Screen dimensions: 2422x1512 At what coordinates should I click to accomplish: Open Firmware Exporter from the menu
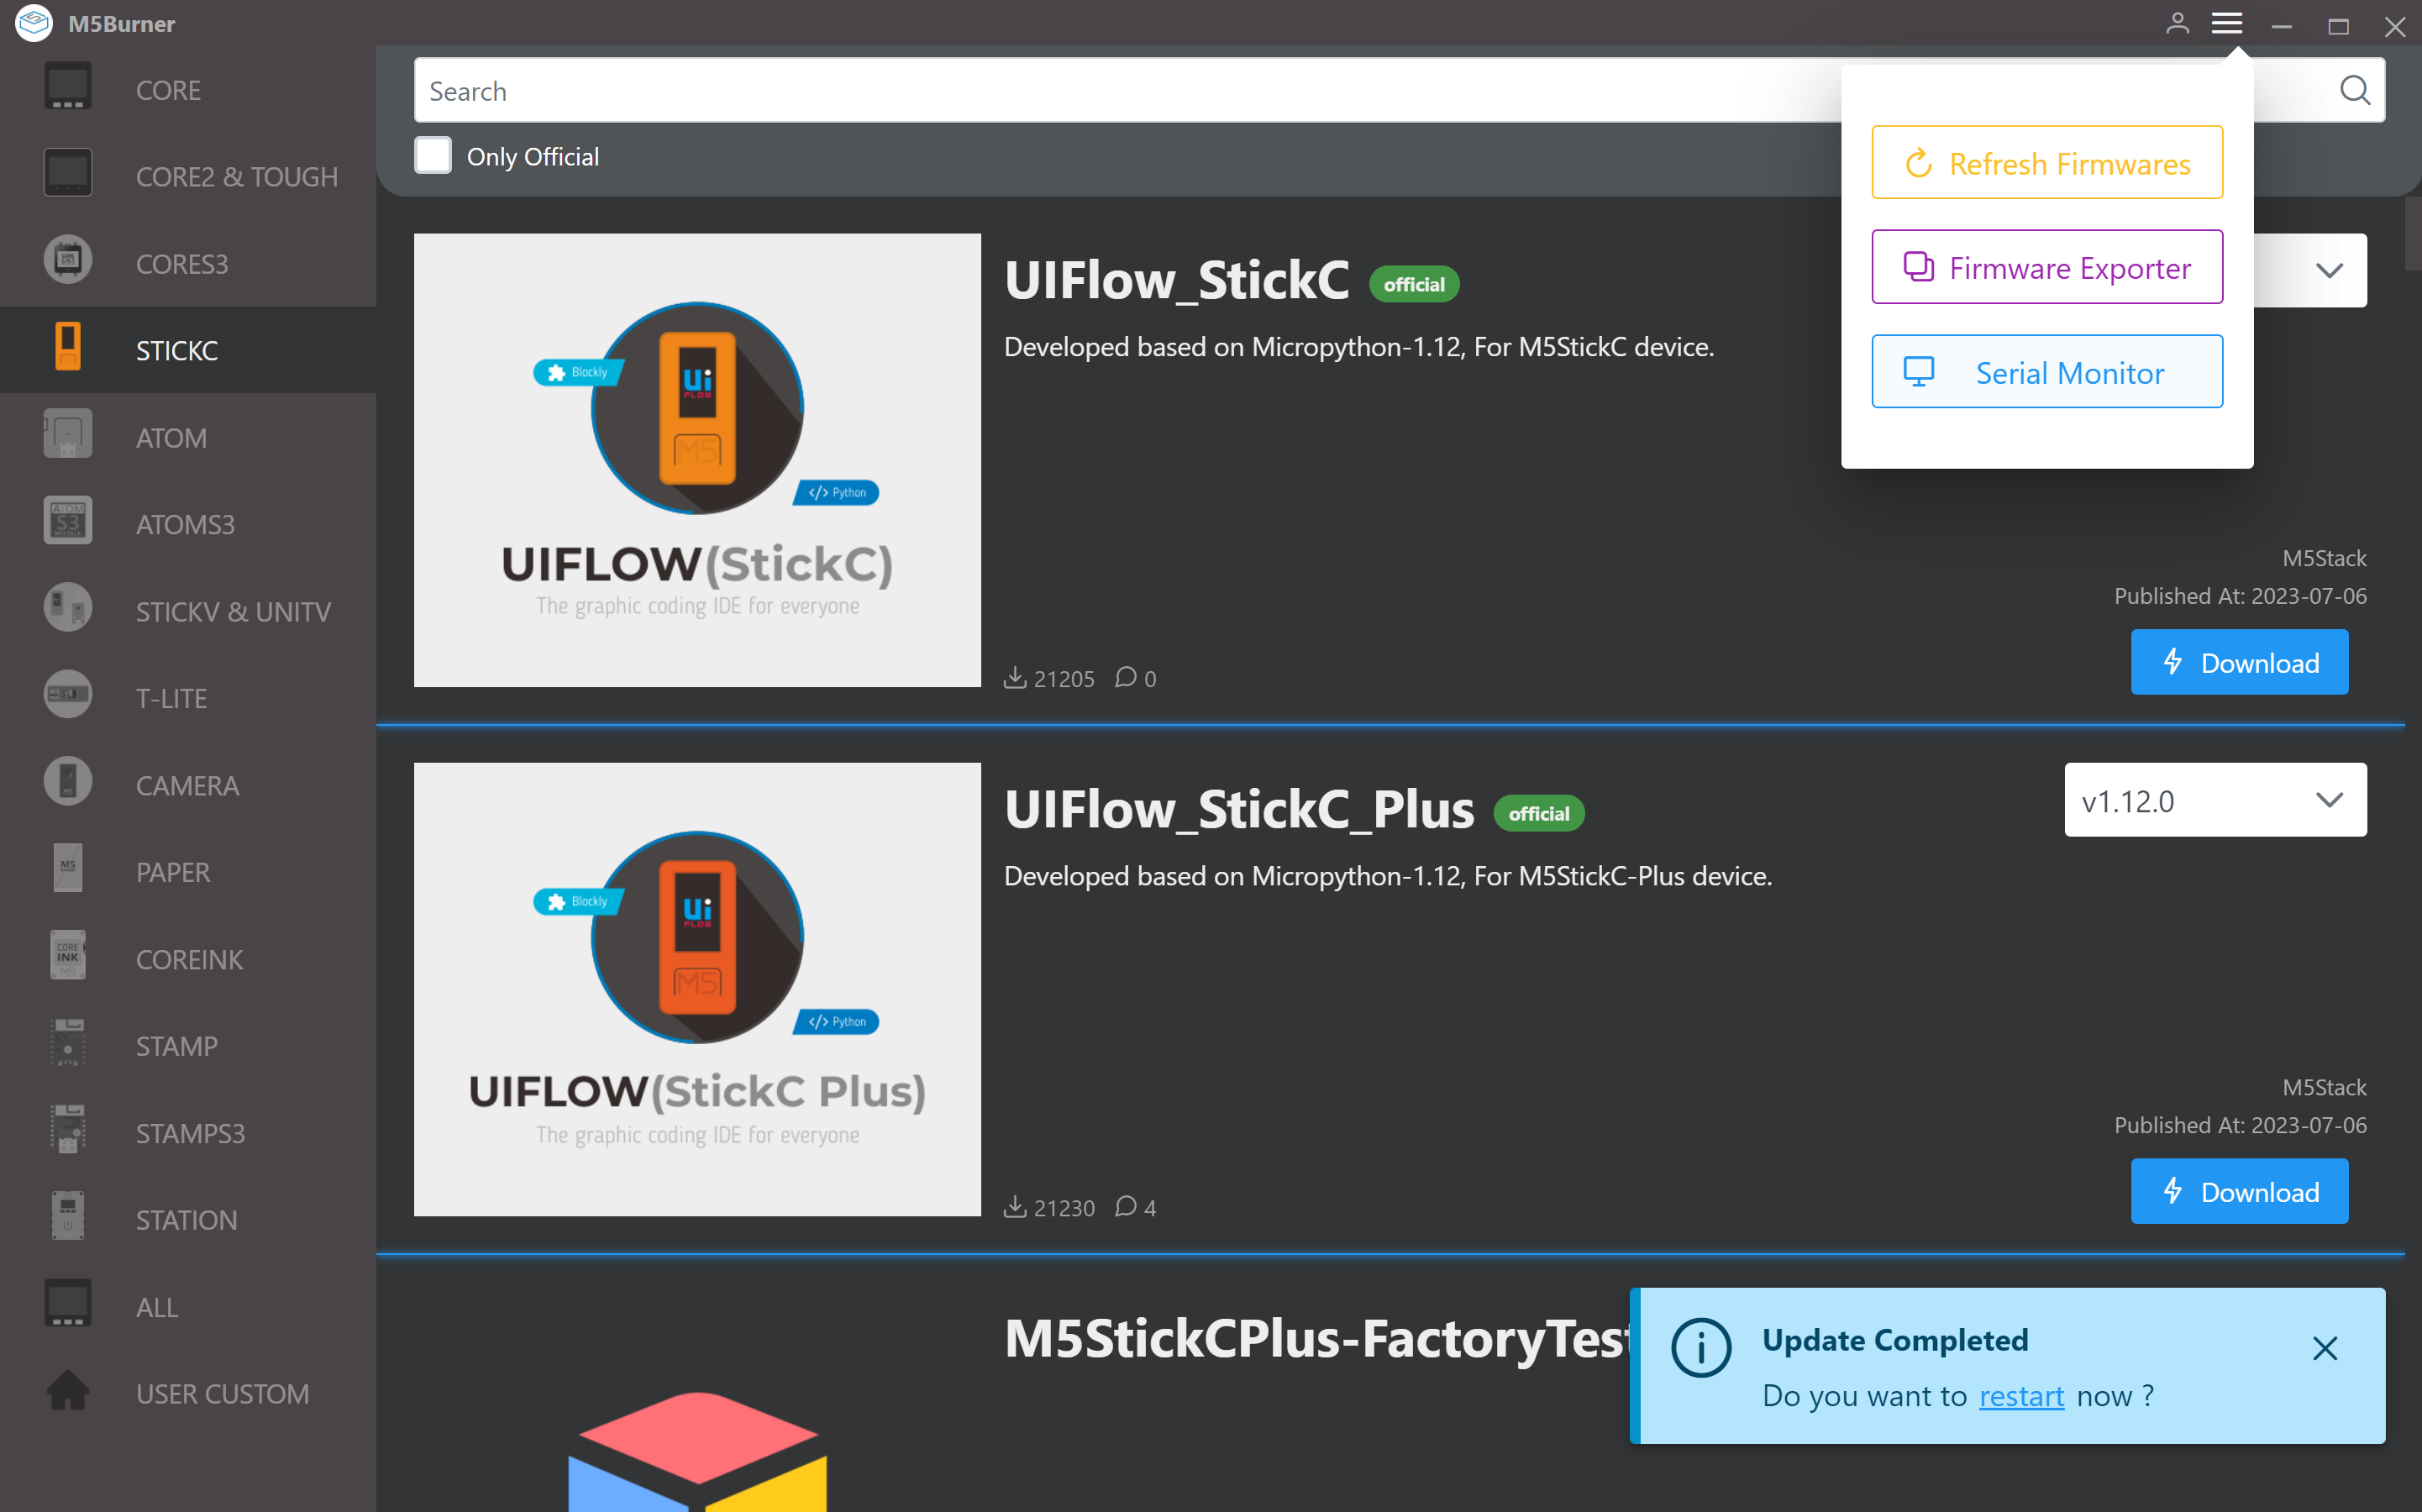(x=2047, y=268)
